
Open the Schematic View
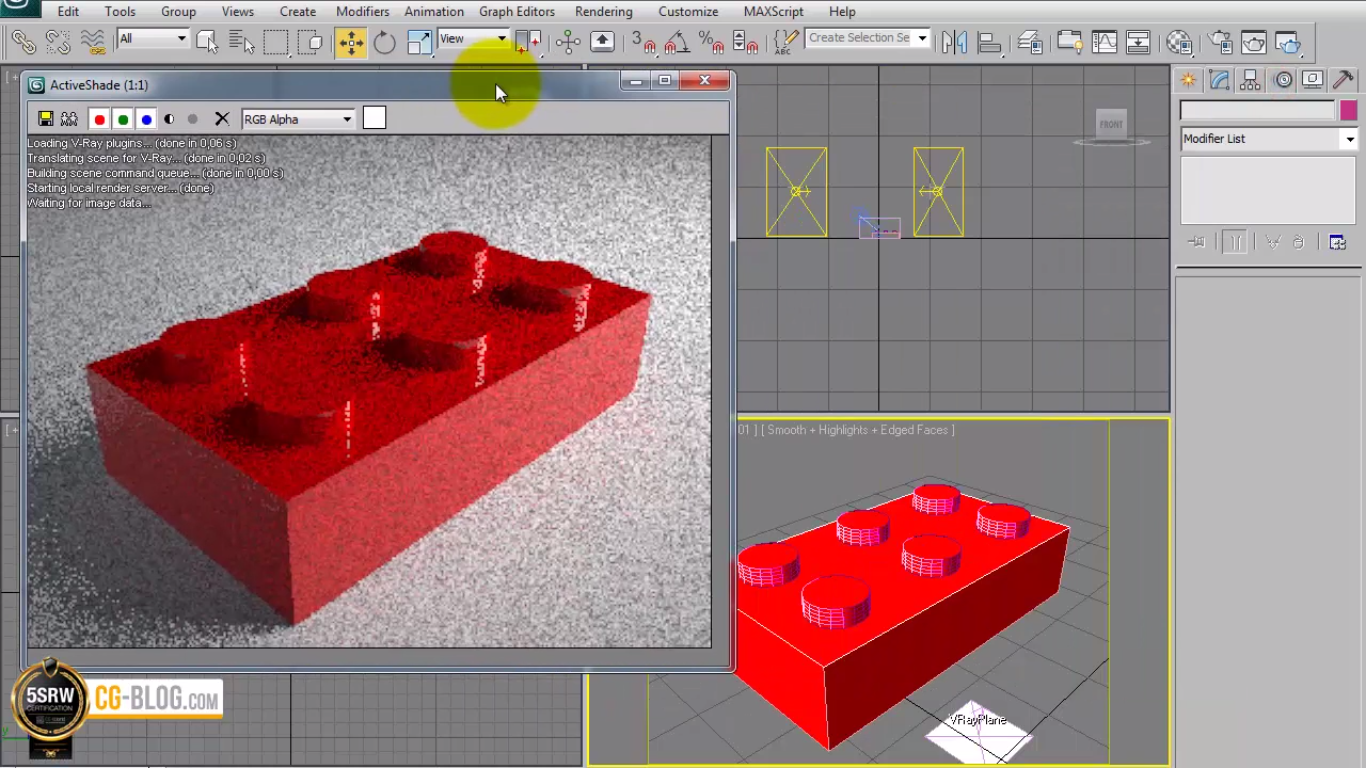pos(1138,42)
